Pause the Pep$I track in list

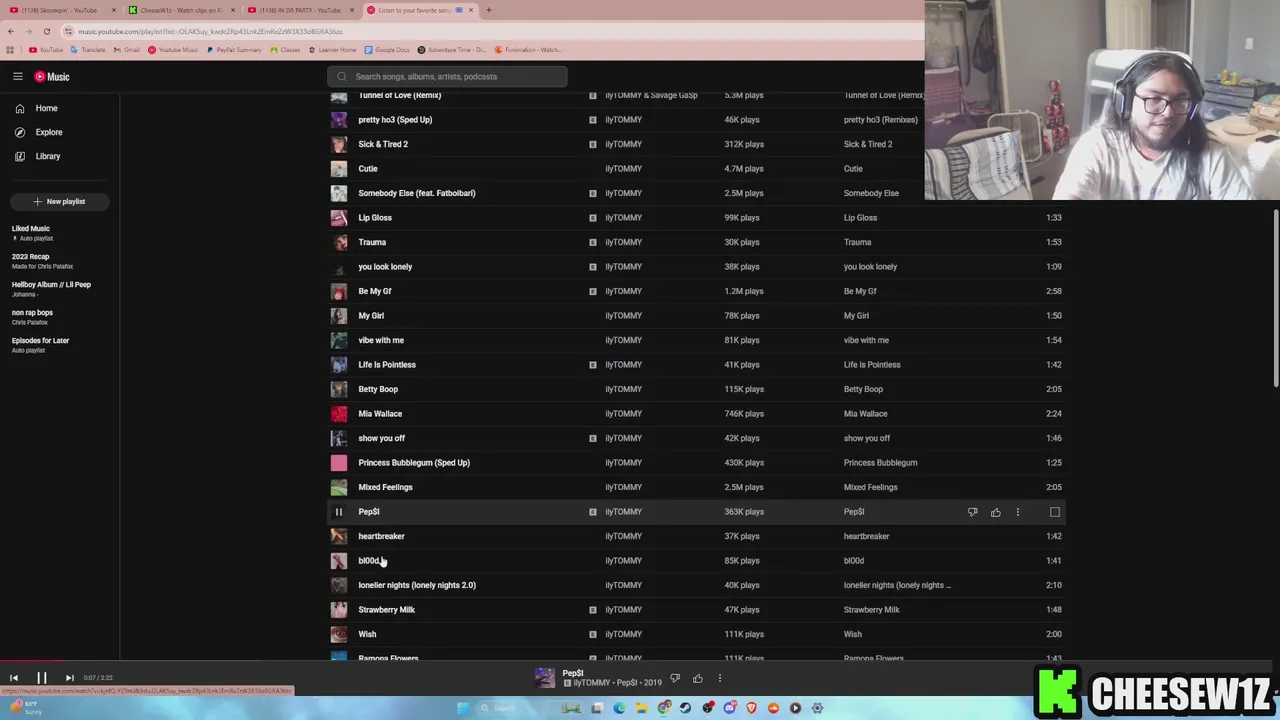tap(339, 512)
